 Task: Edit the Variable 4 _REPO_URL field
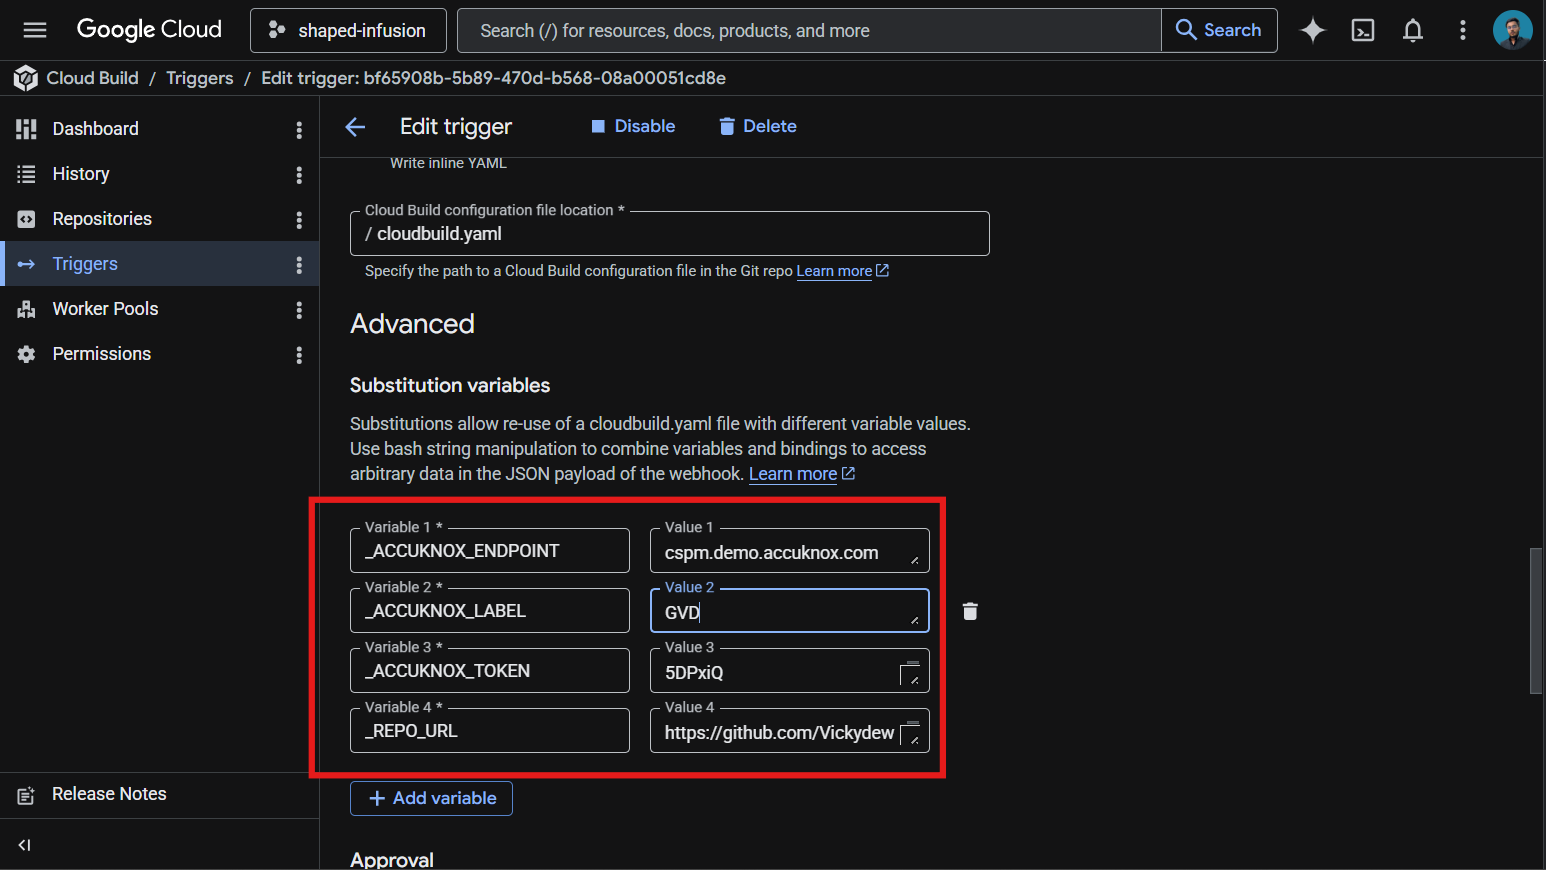coord(490,731)
